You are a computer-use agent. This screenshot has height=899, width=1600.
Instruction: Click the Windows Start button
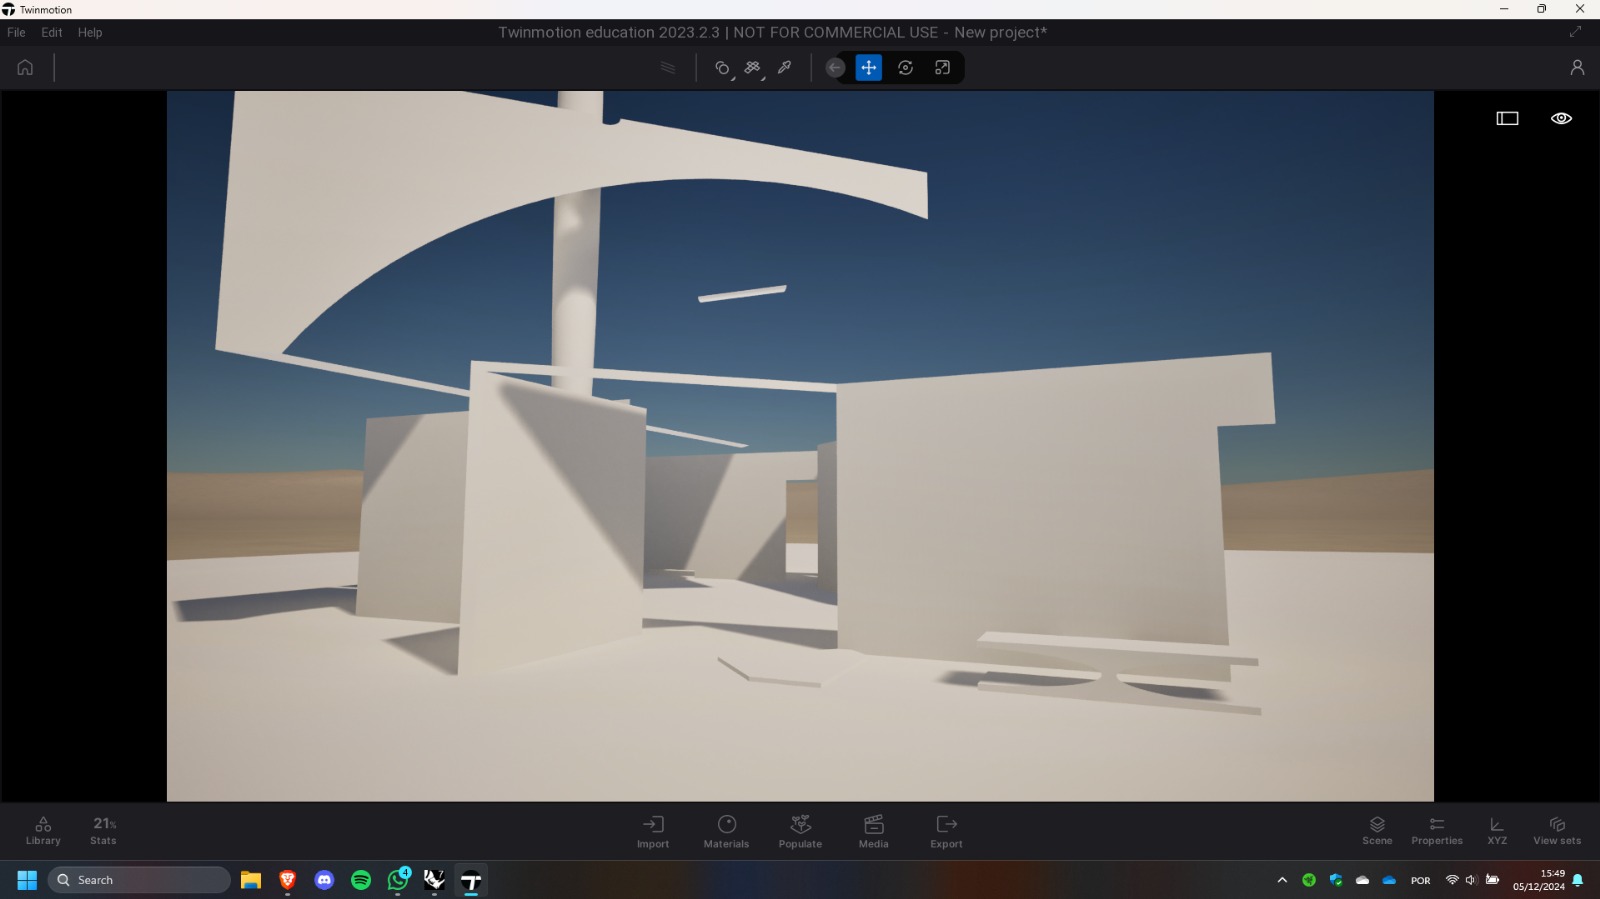tap(27, 880)
